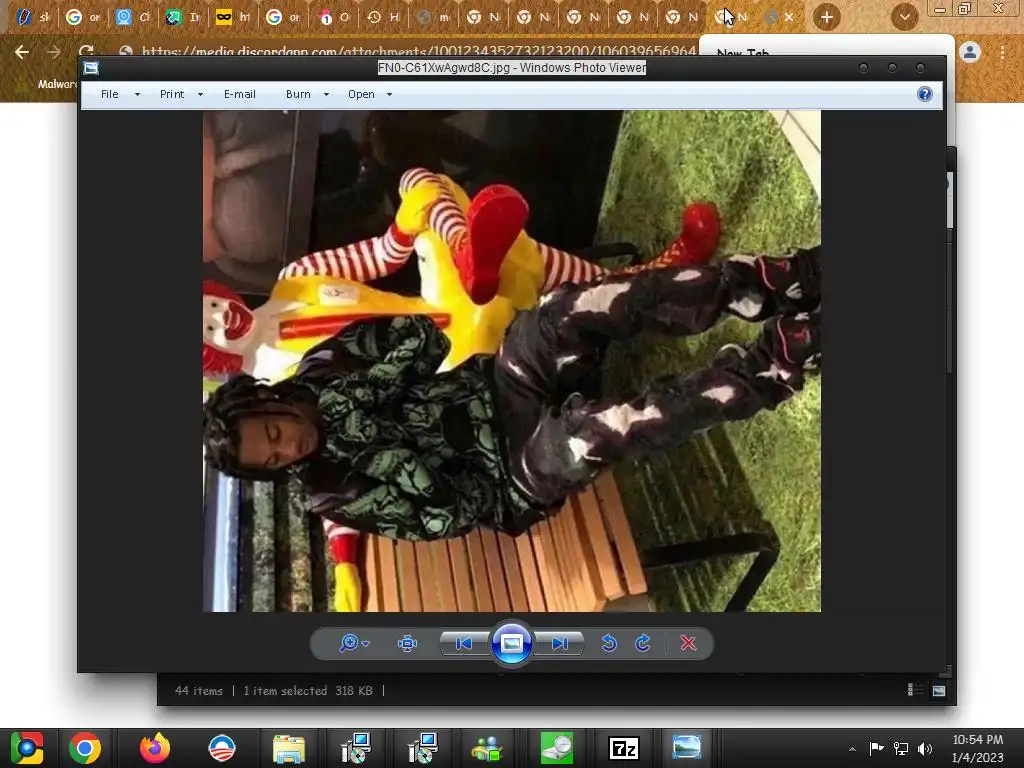1024x768 pixels.
Task: Open File Explorer from the taskbar
Action: pyautogui.click(x=289, y=749)
